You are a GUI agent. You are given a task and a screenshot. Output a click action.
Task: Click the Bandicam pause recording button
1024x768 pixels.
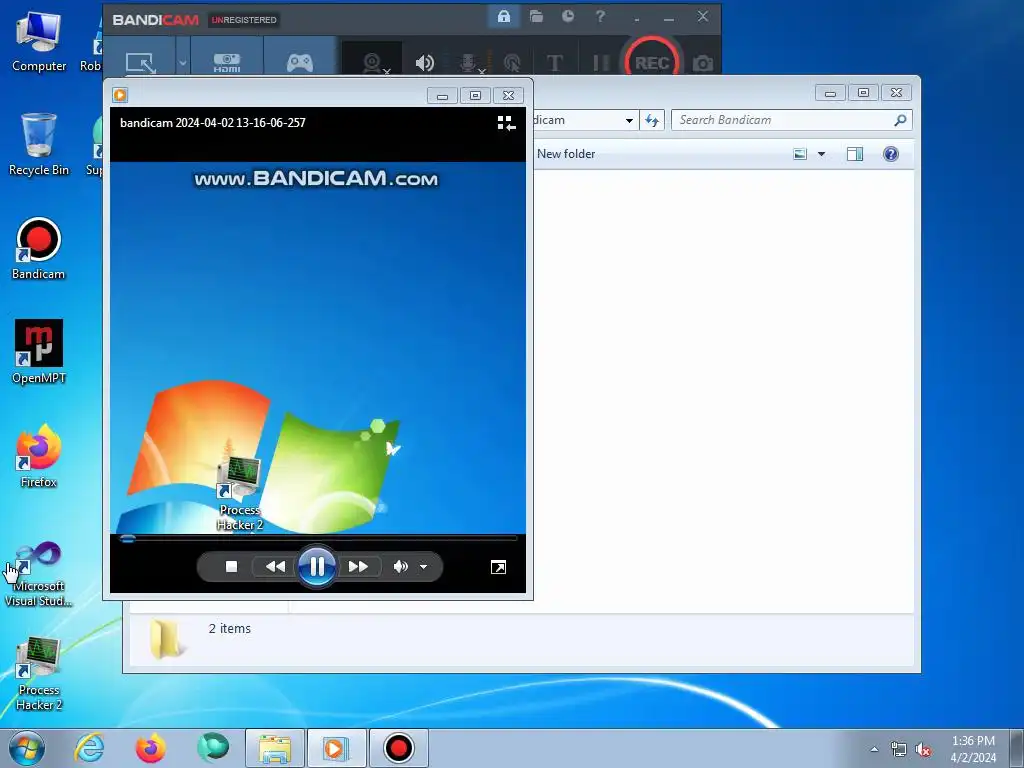pyautogui.click(x=601, y=63)
